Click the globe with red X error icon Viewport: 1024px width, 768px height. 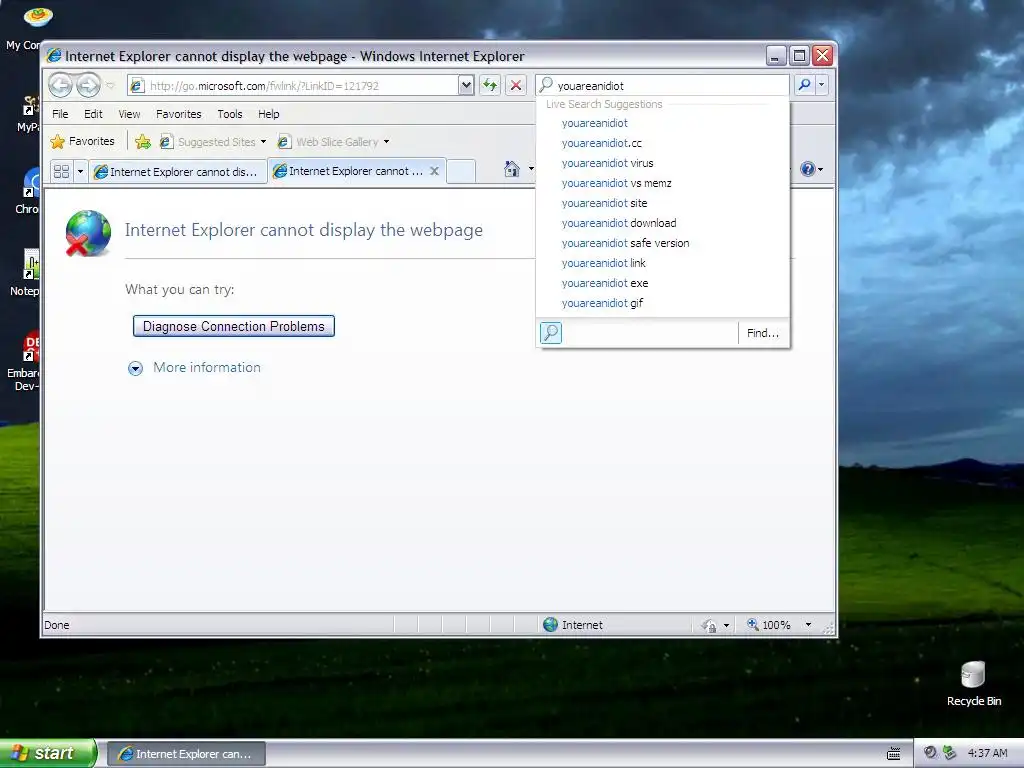click(x=88, y=233)
